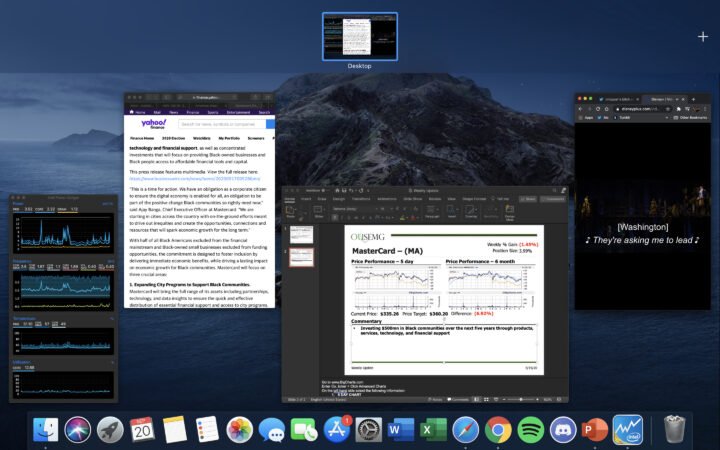Add a new desktop with plus button

[x=703, y=36]
